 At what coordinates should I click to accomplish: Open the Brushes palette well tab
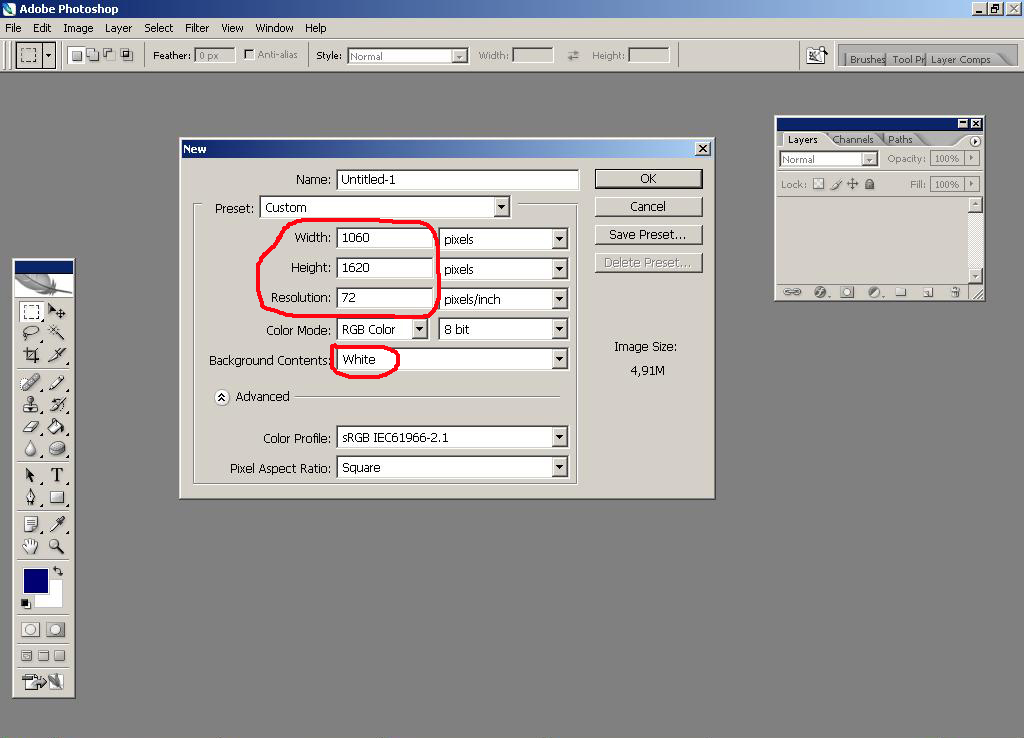[x=866, y=59]
